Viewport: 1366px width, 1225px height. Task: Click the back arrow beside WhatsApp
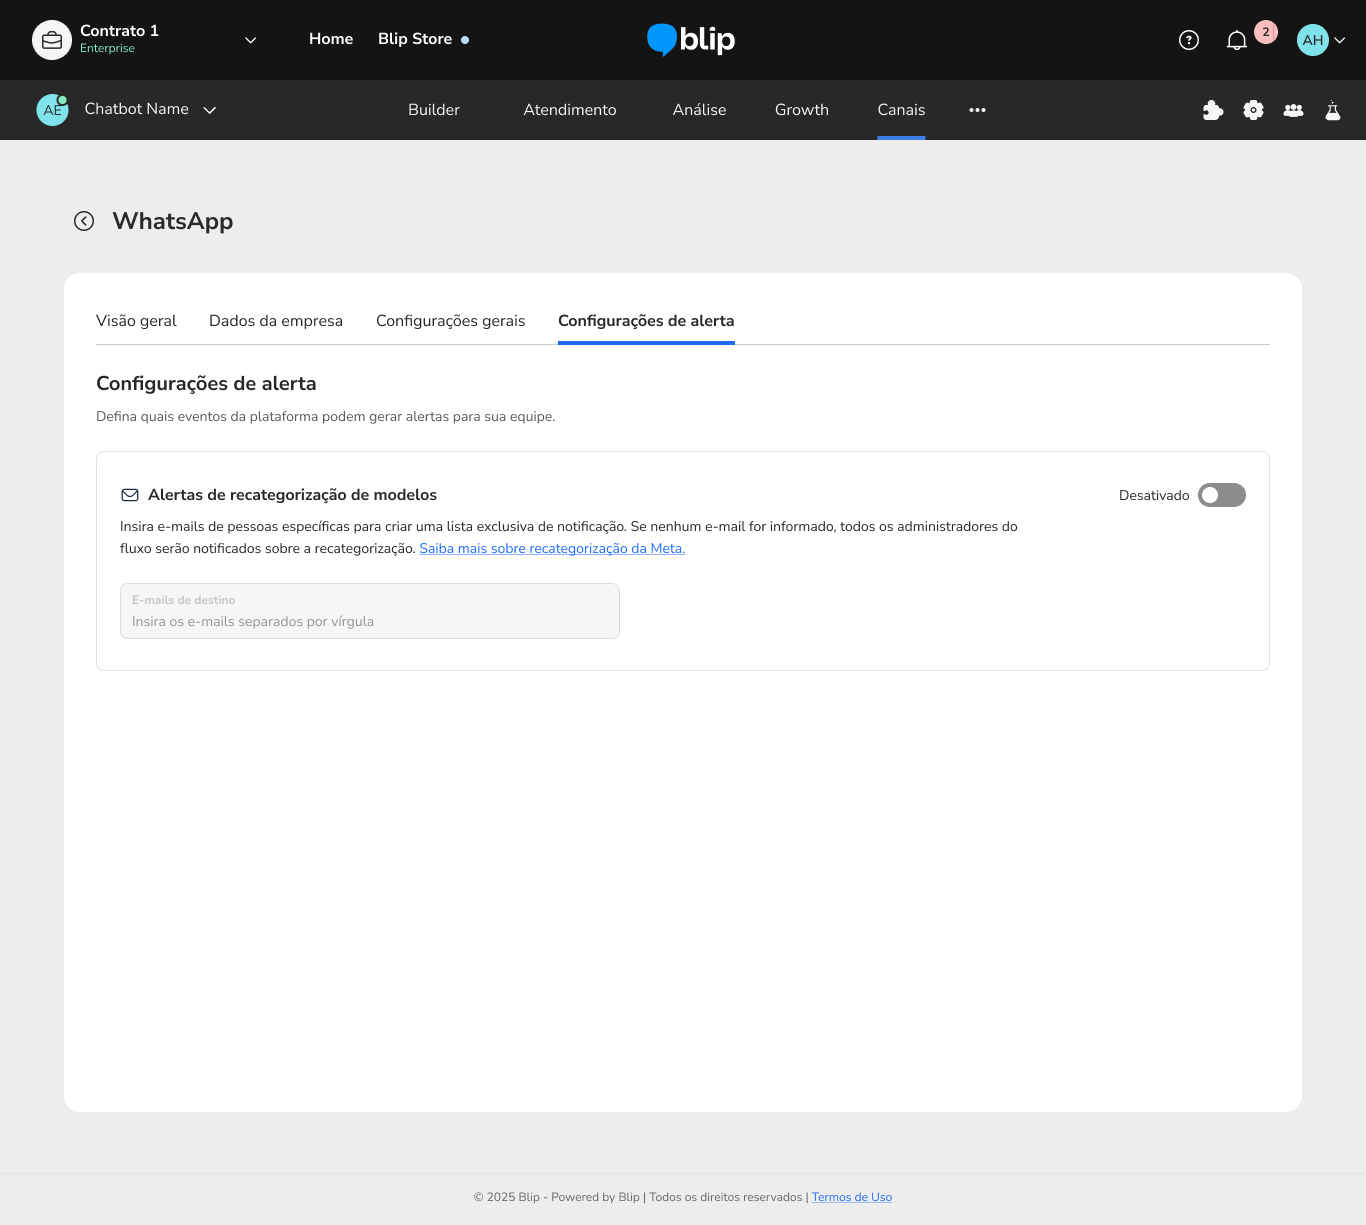(84, 221)
